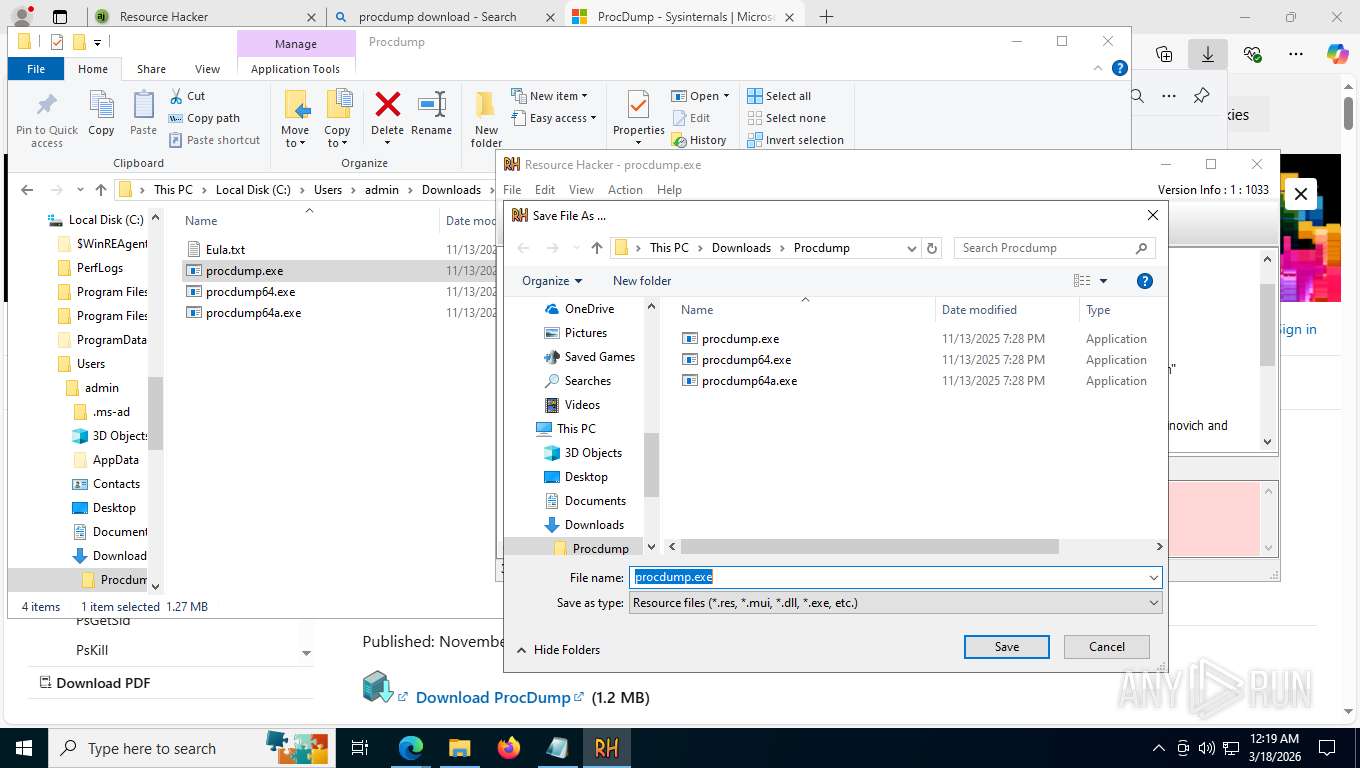This screenshot has width=1360, height=768.
Task: Click the Properties icon in ribbon
Action: tap(638, 104)
